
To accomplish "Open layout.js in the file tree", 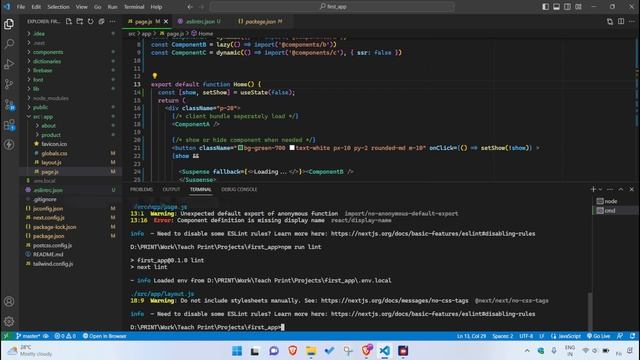I will tap(51, 162).
